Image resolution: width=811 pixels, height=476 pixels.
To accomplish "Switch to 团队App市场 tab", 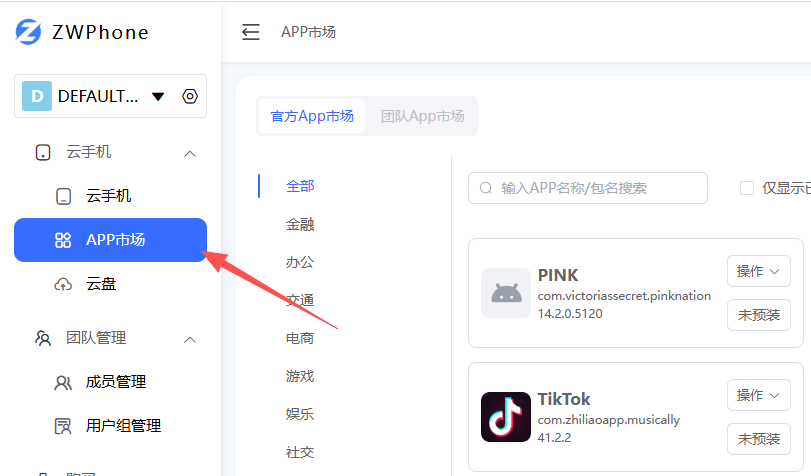I will pyautogui.click(x=422, y=116).
